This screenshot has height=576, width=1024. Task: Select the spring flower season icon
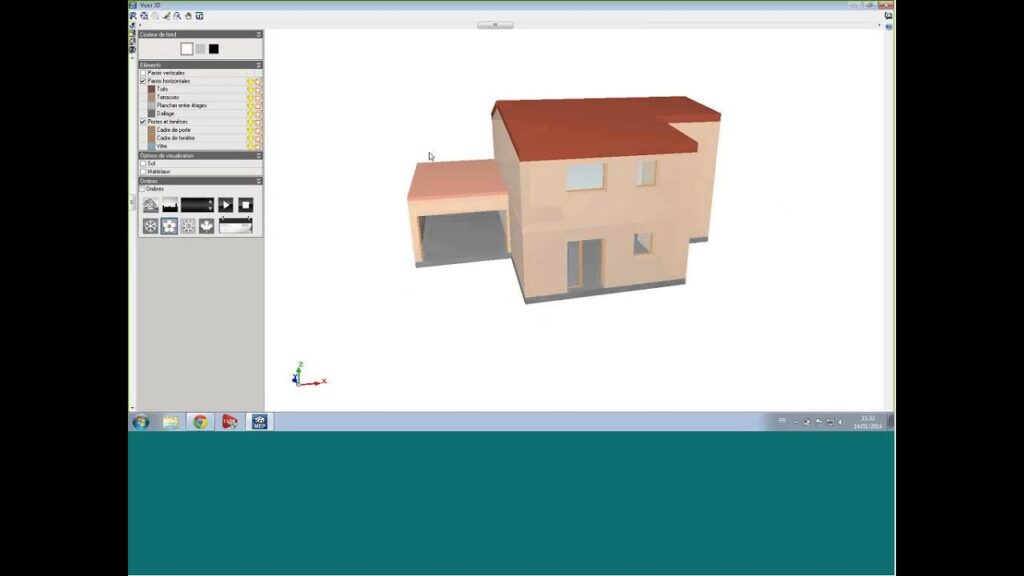[x=169, y=226]
